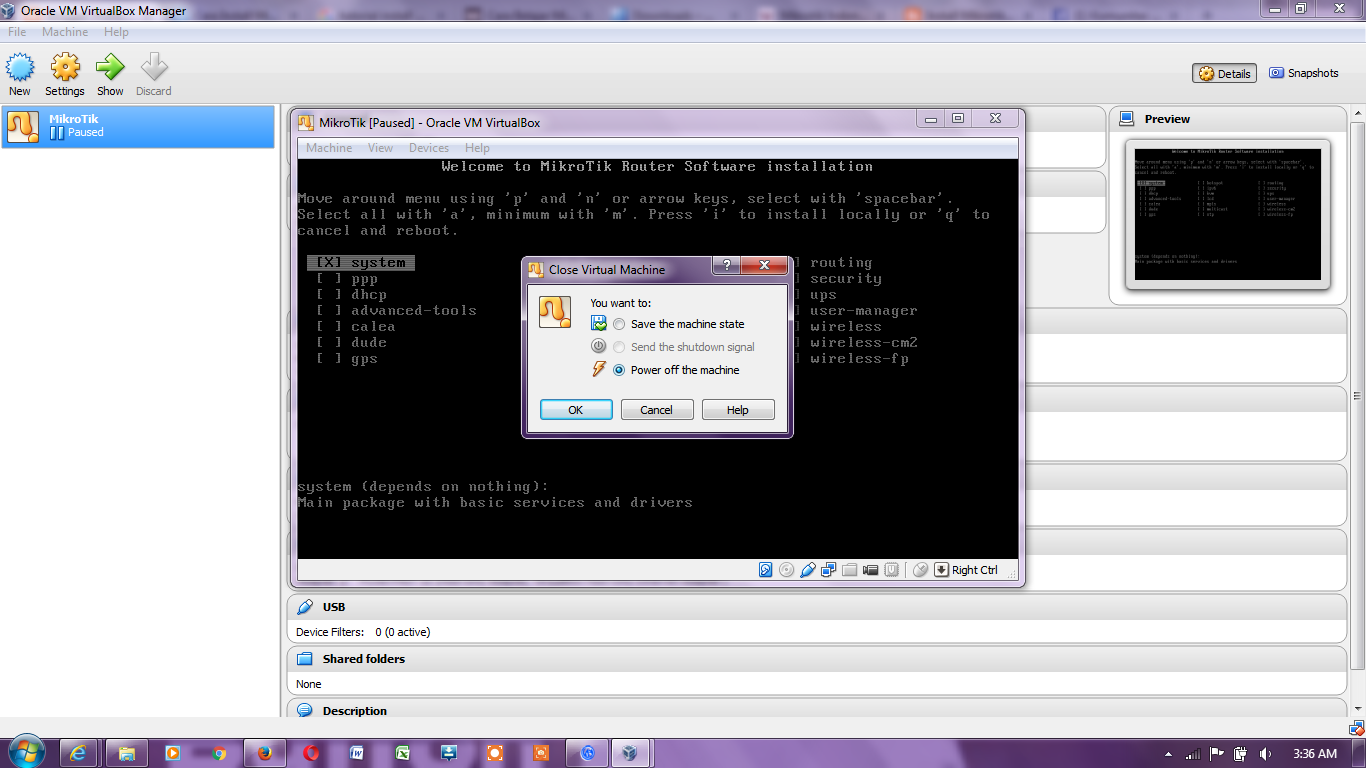The width and height of the screenshot is (1366, 768).
Task: Switch to the Snapshots view button
Action: tap(1304, 73)
